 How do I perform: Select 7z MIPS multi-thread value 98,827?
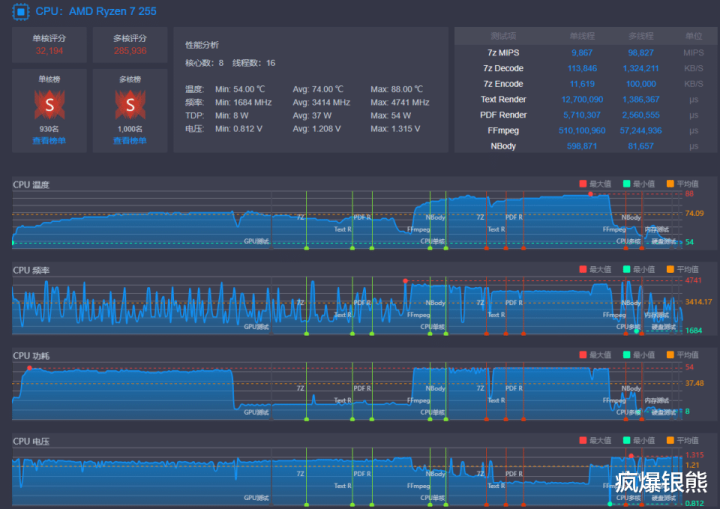click(641, 53)
